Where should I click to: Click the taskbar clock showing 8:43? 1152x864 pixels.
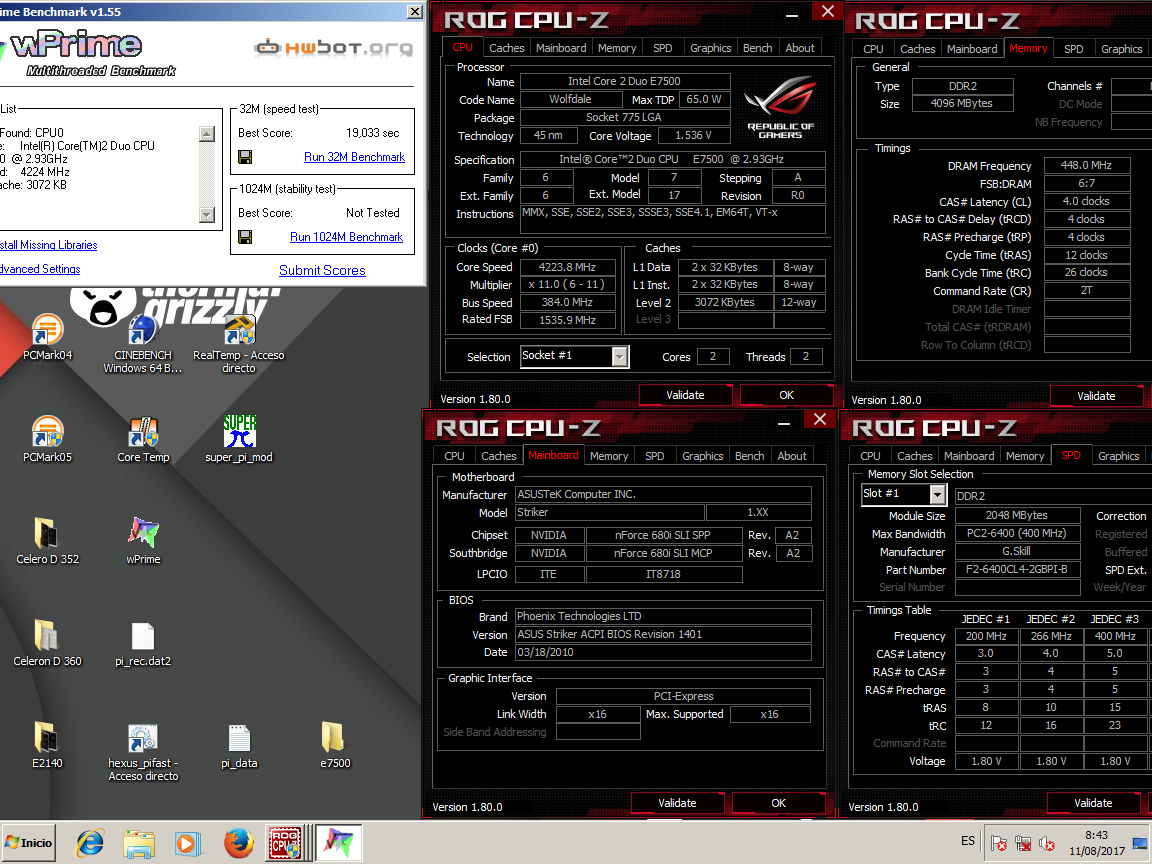1096,843
